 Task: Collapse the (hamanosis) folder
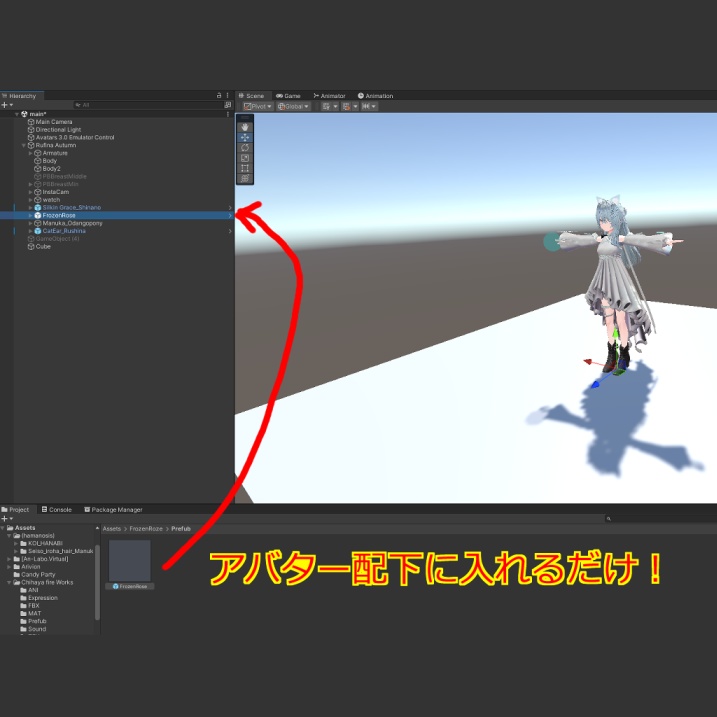(9, 535)
